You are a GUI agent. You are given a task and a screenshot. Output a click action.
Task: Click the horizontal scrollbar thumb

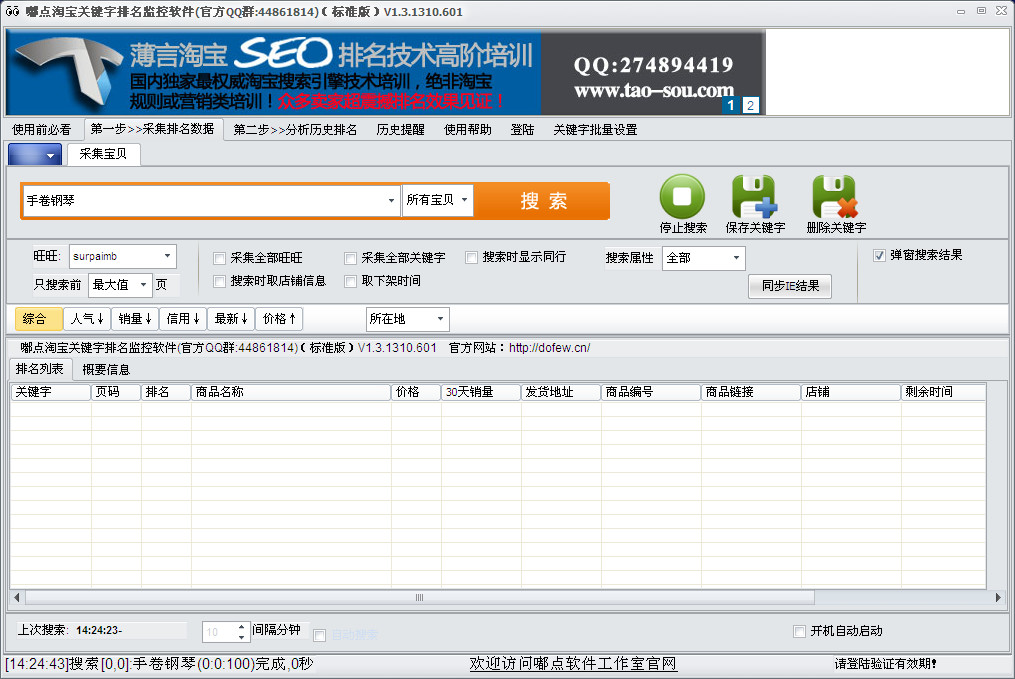pyautogui.click(x=419, y=597)
